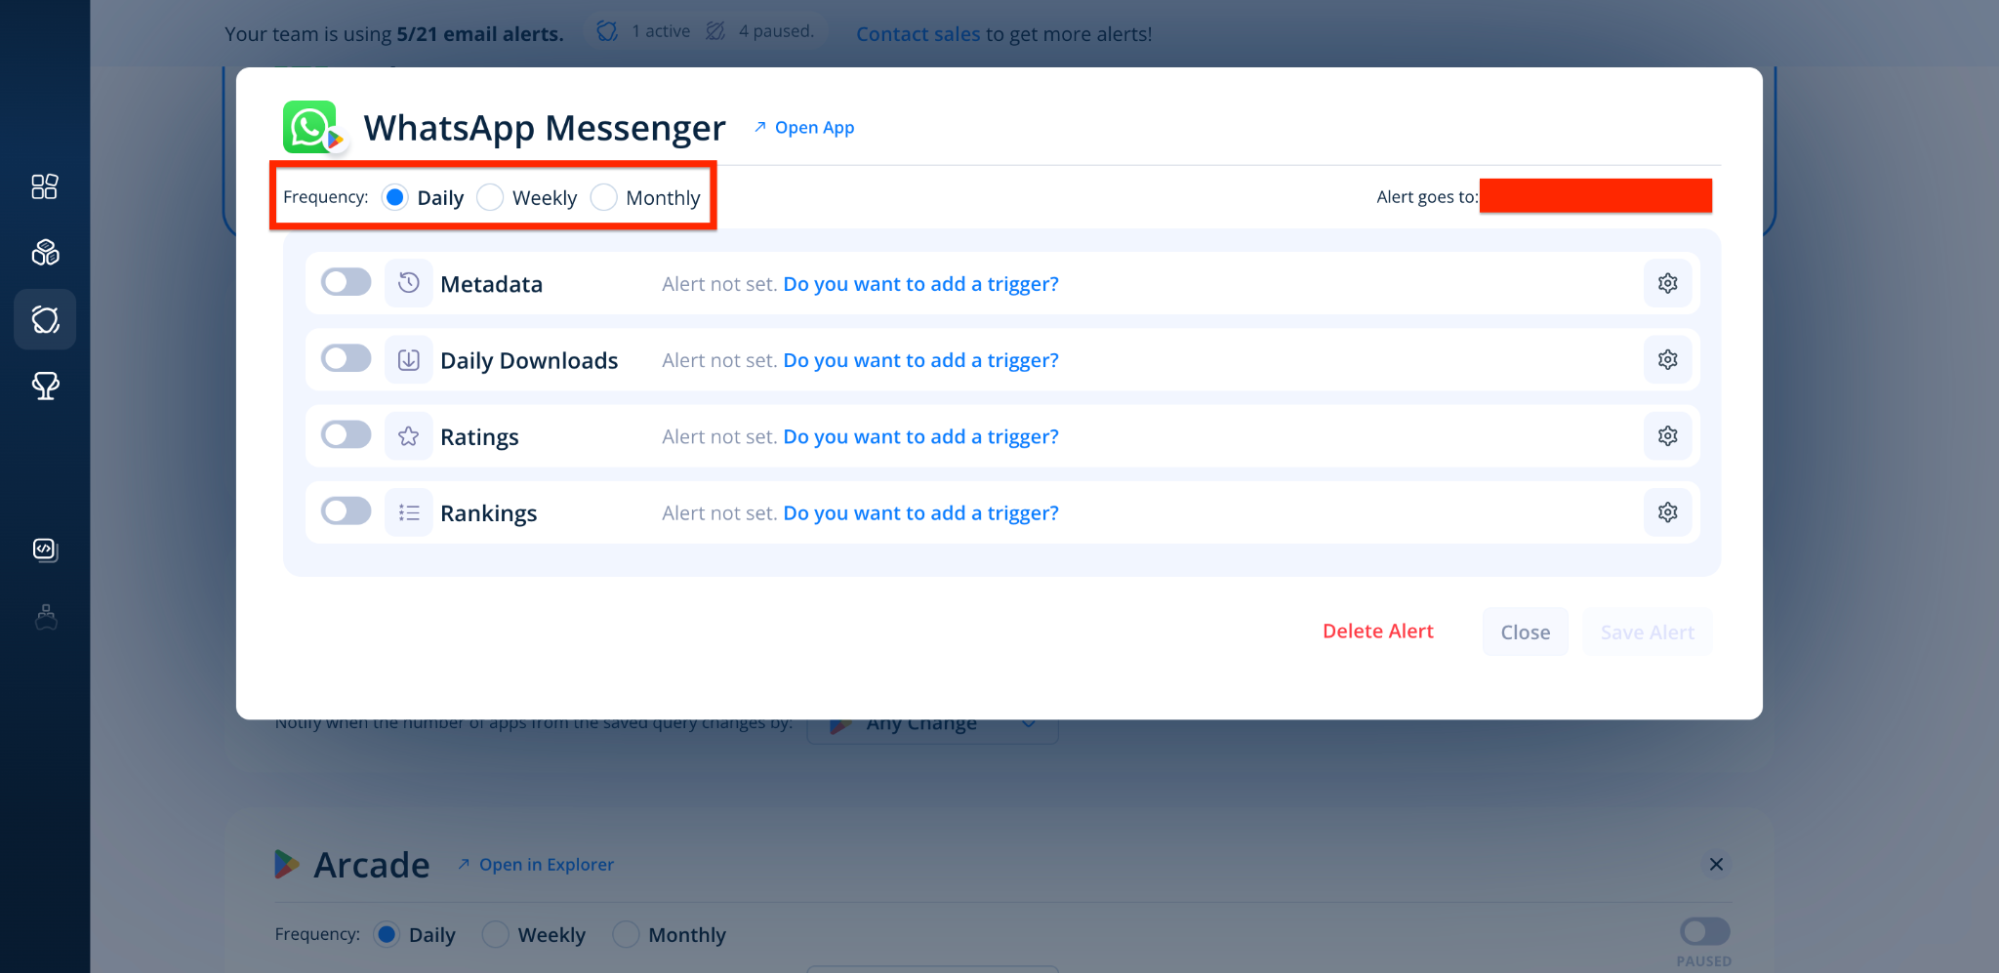Add a trigger for Rankings
The image size is (1999, 974).
921,513
